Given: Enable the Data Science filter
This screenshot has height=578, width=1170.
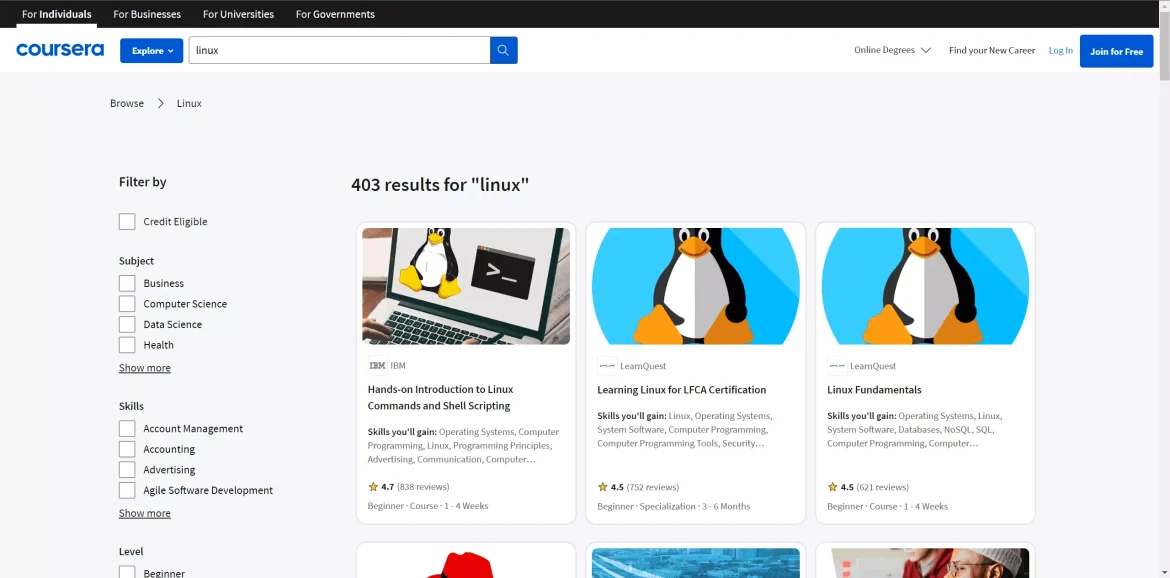Looking at the screenshot, I should pos(127,324).
